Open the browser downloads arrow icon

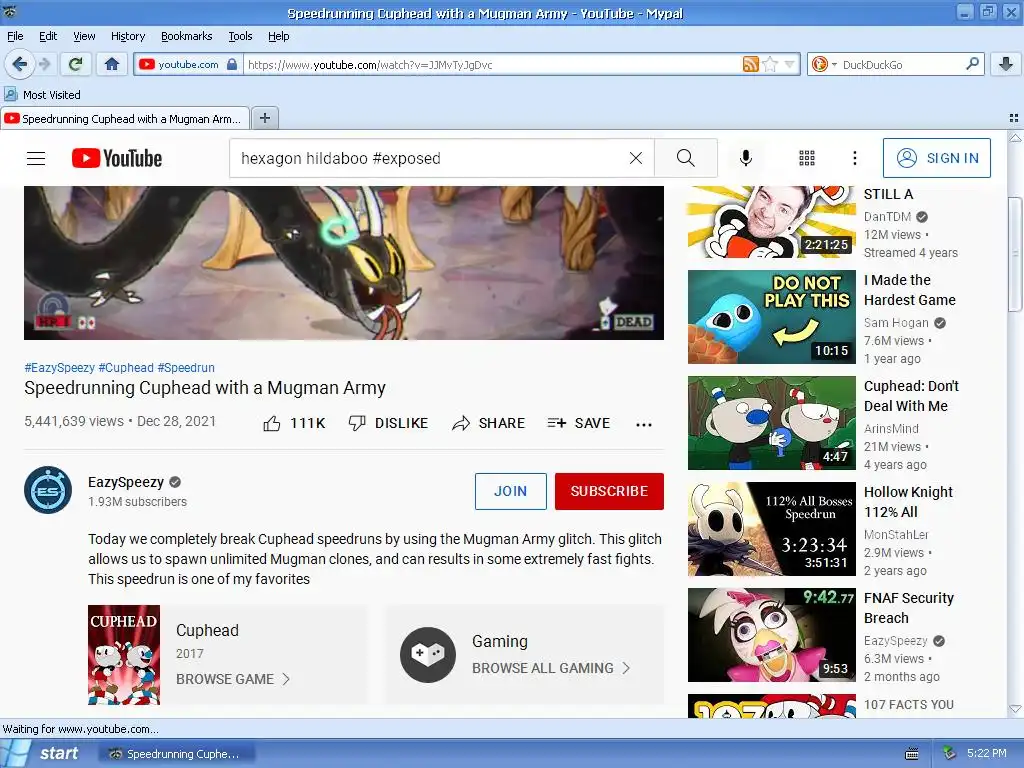pos(1006,64)
